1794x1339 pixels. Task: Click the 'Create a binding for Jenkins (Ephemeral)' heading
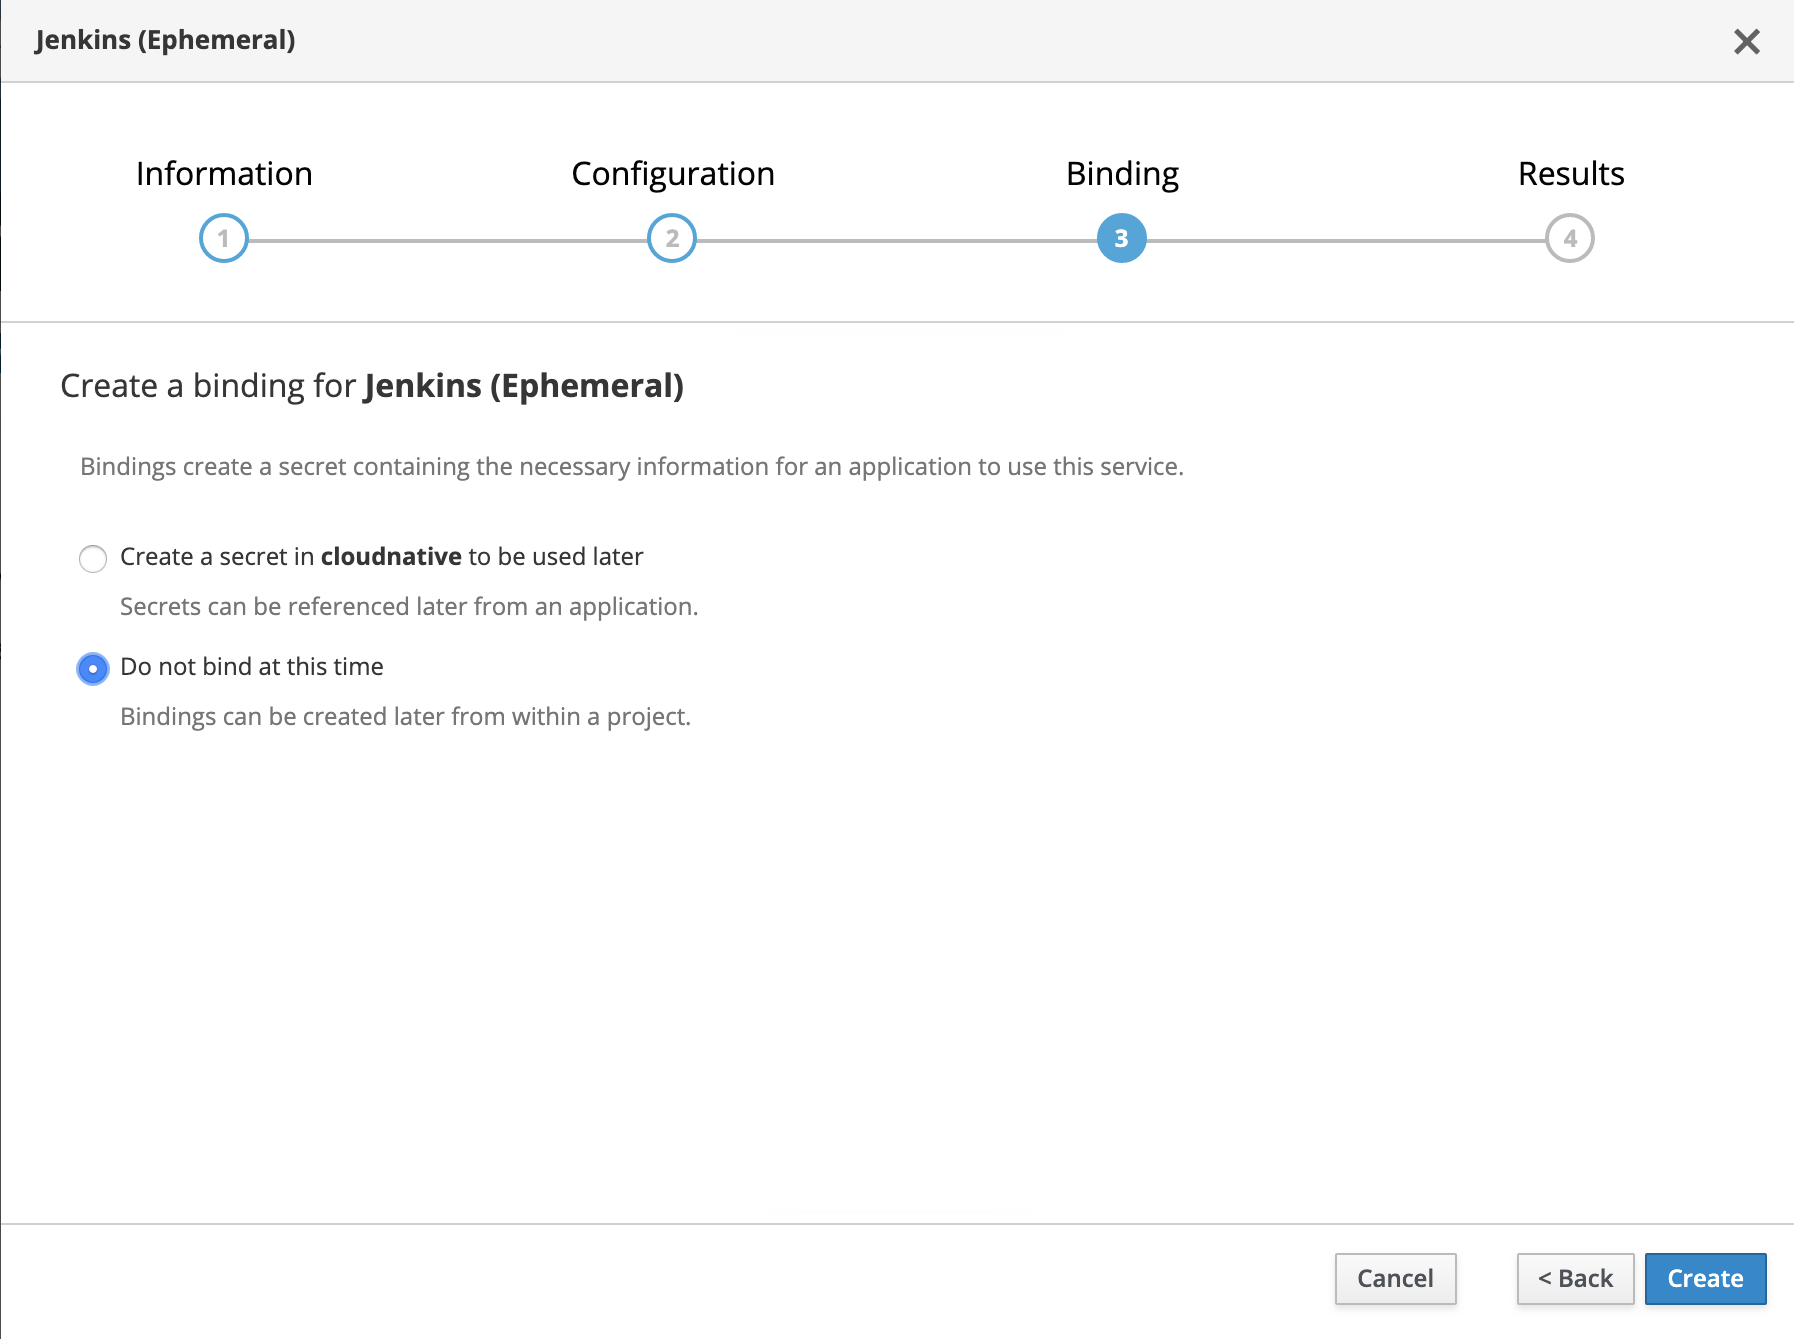pyautogui.click(x=372, y=386)
